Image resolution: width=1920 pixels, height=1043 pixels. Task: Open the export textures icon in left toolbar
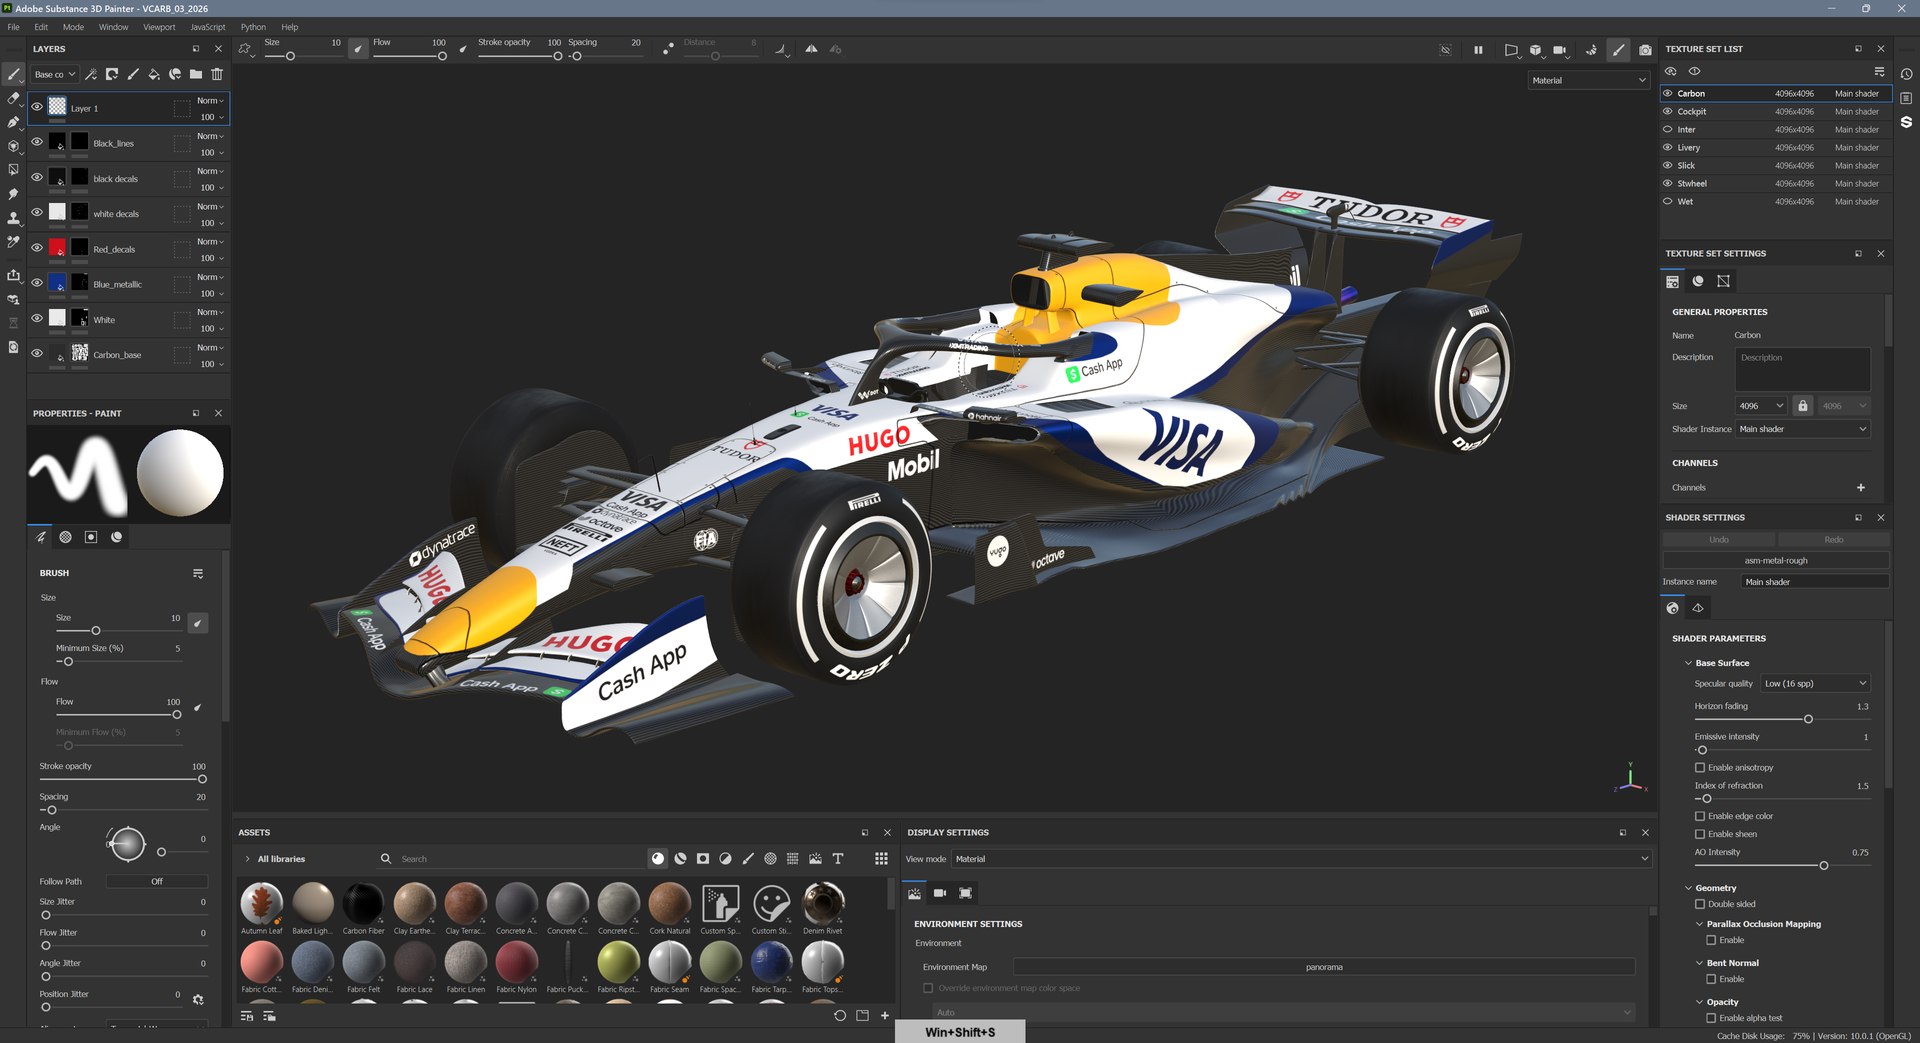point(13,275)
